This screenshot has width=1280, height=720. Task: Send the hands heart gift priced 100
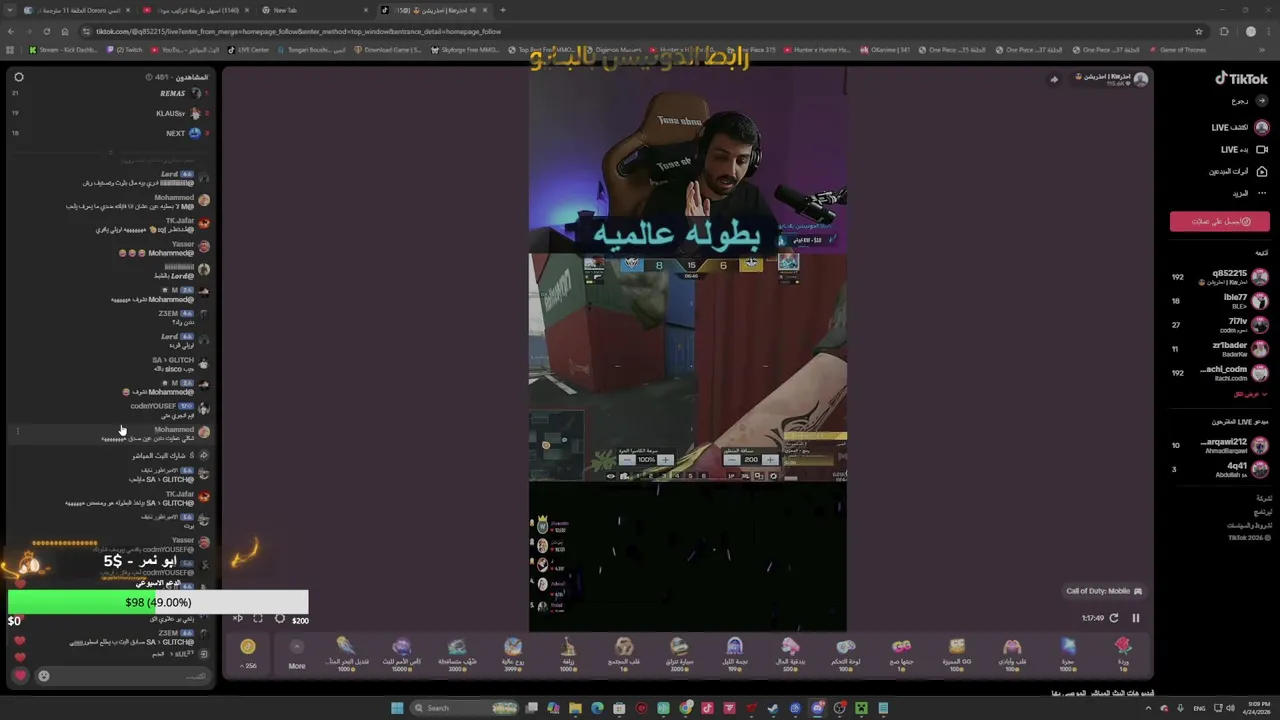coord(1012,653)
